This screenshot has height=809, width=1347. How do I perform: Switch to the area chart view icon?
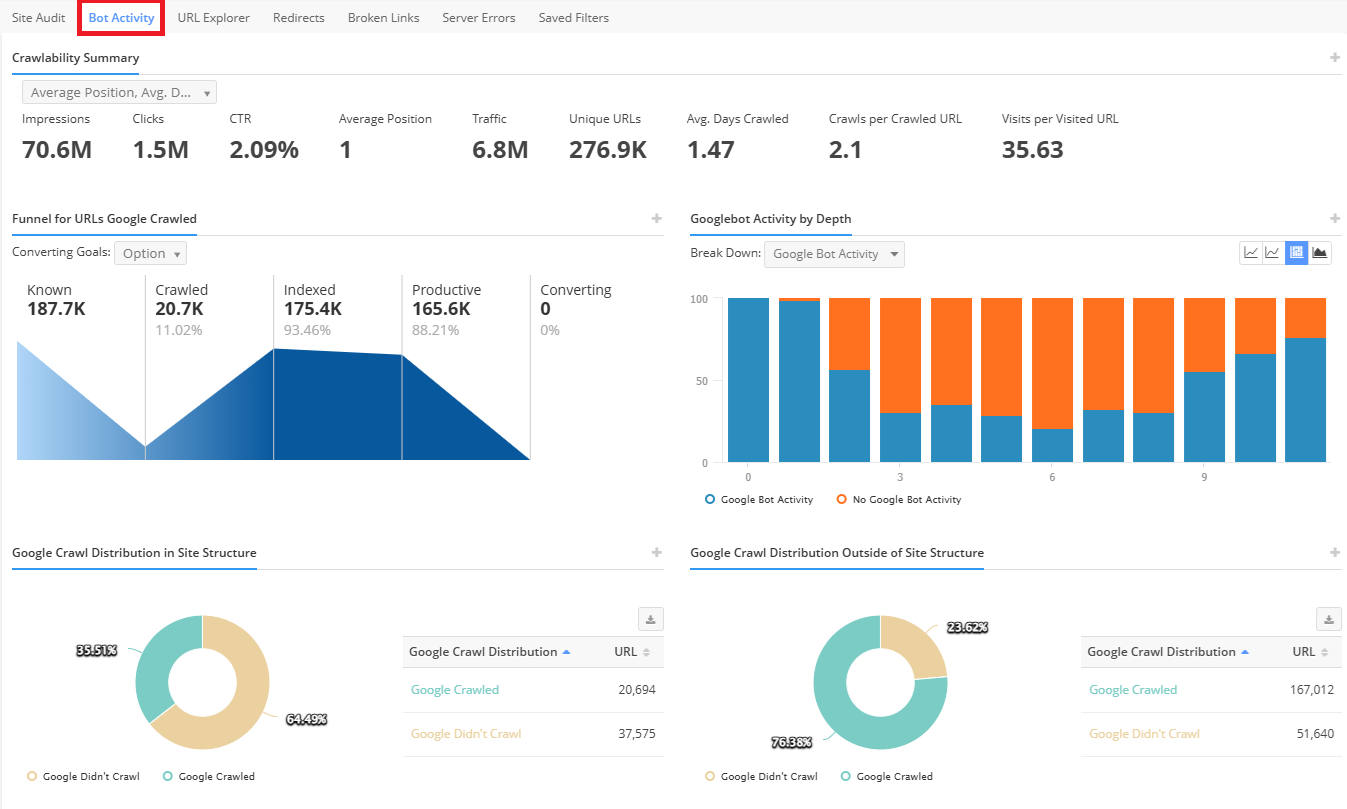pos(1320,253)
